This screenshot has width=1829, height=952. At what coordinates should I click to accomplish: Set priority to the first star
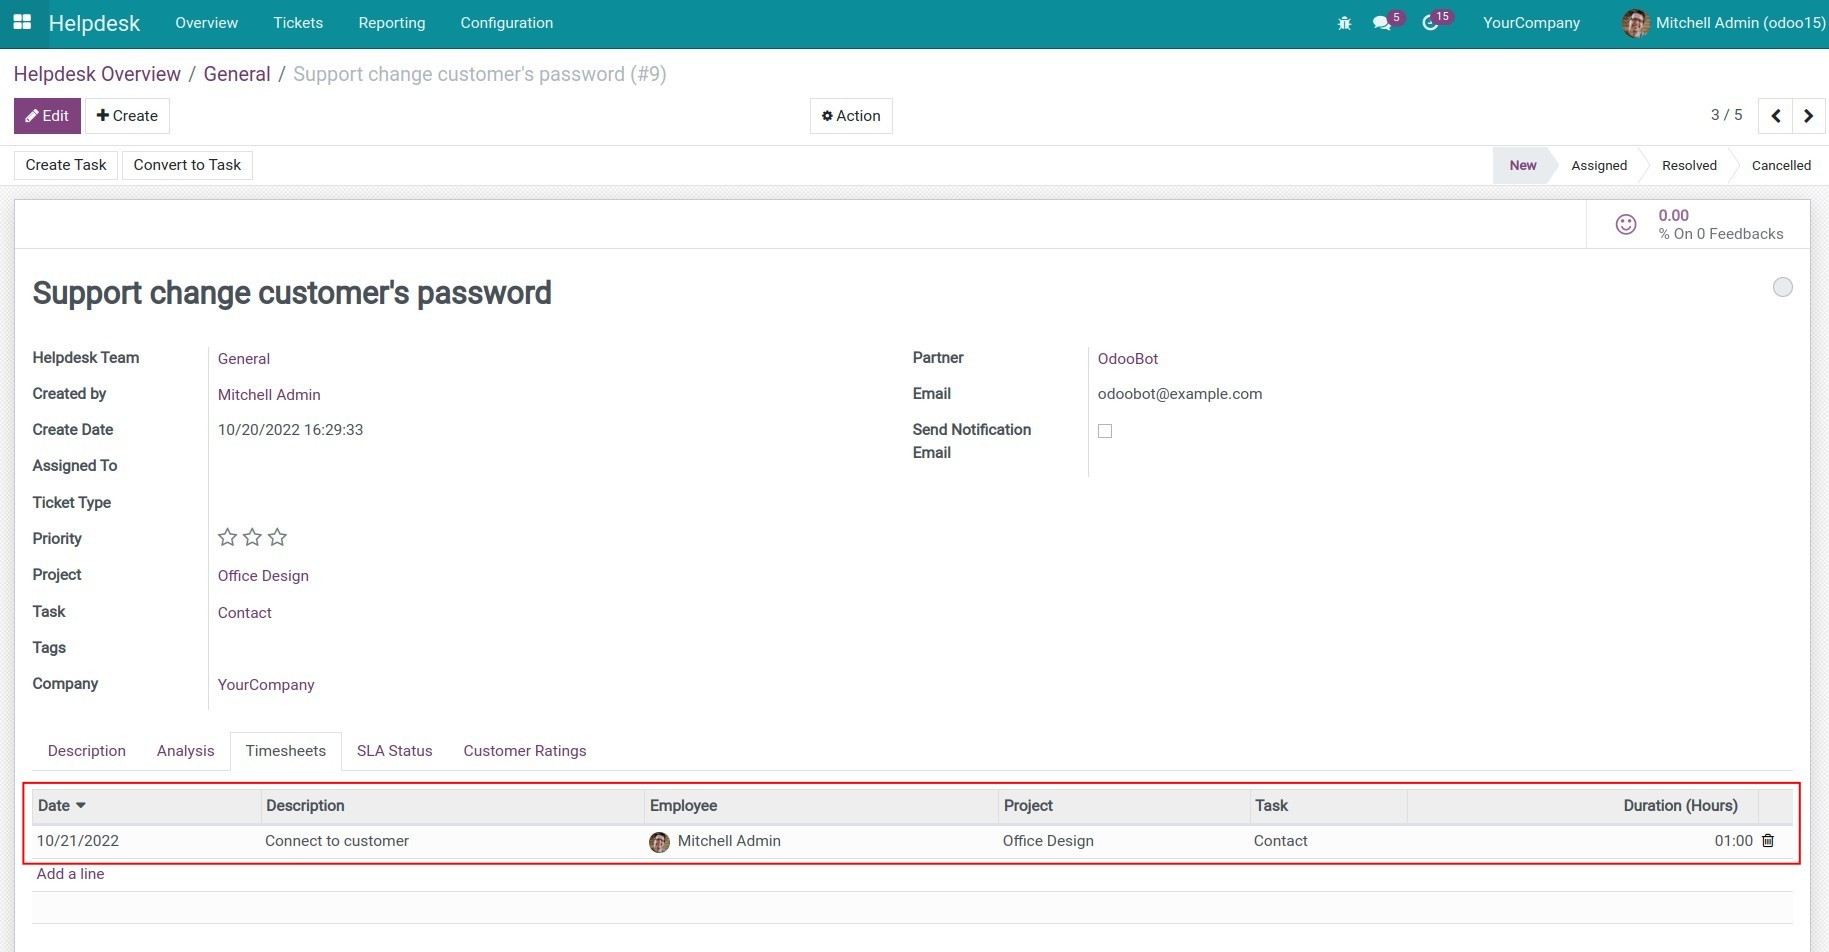coord(227,538)
